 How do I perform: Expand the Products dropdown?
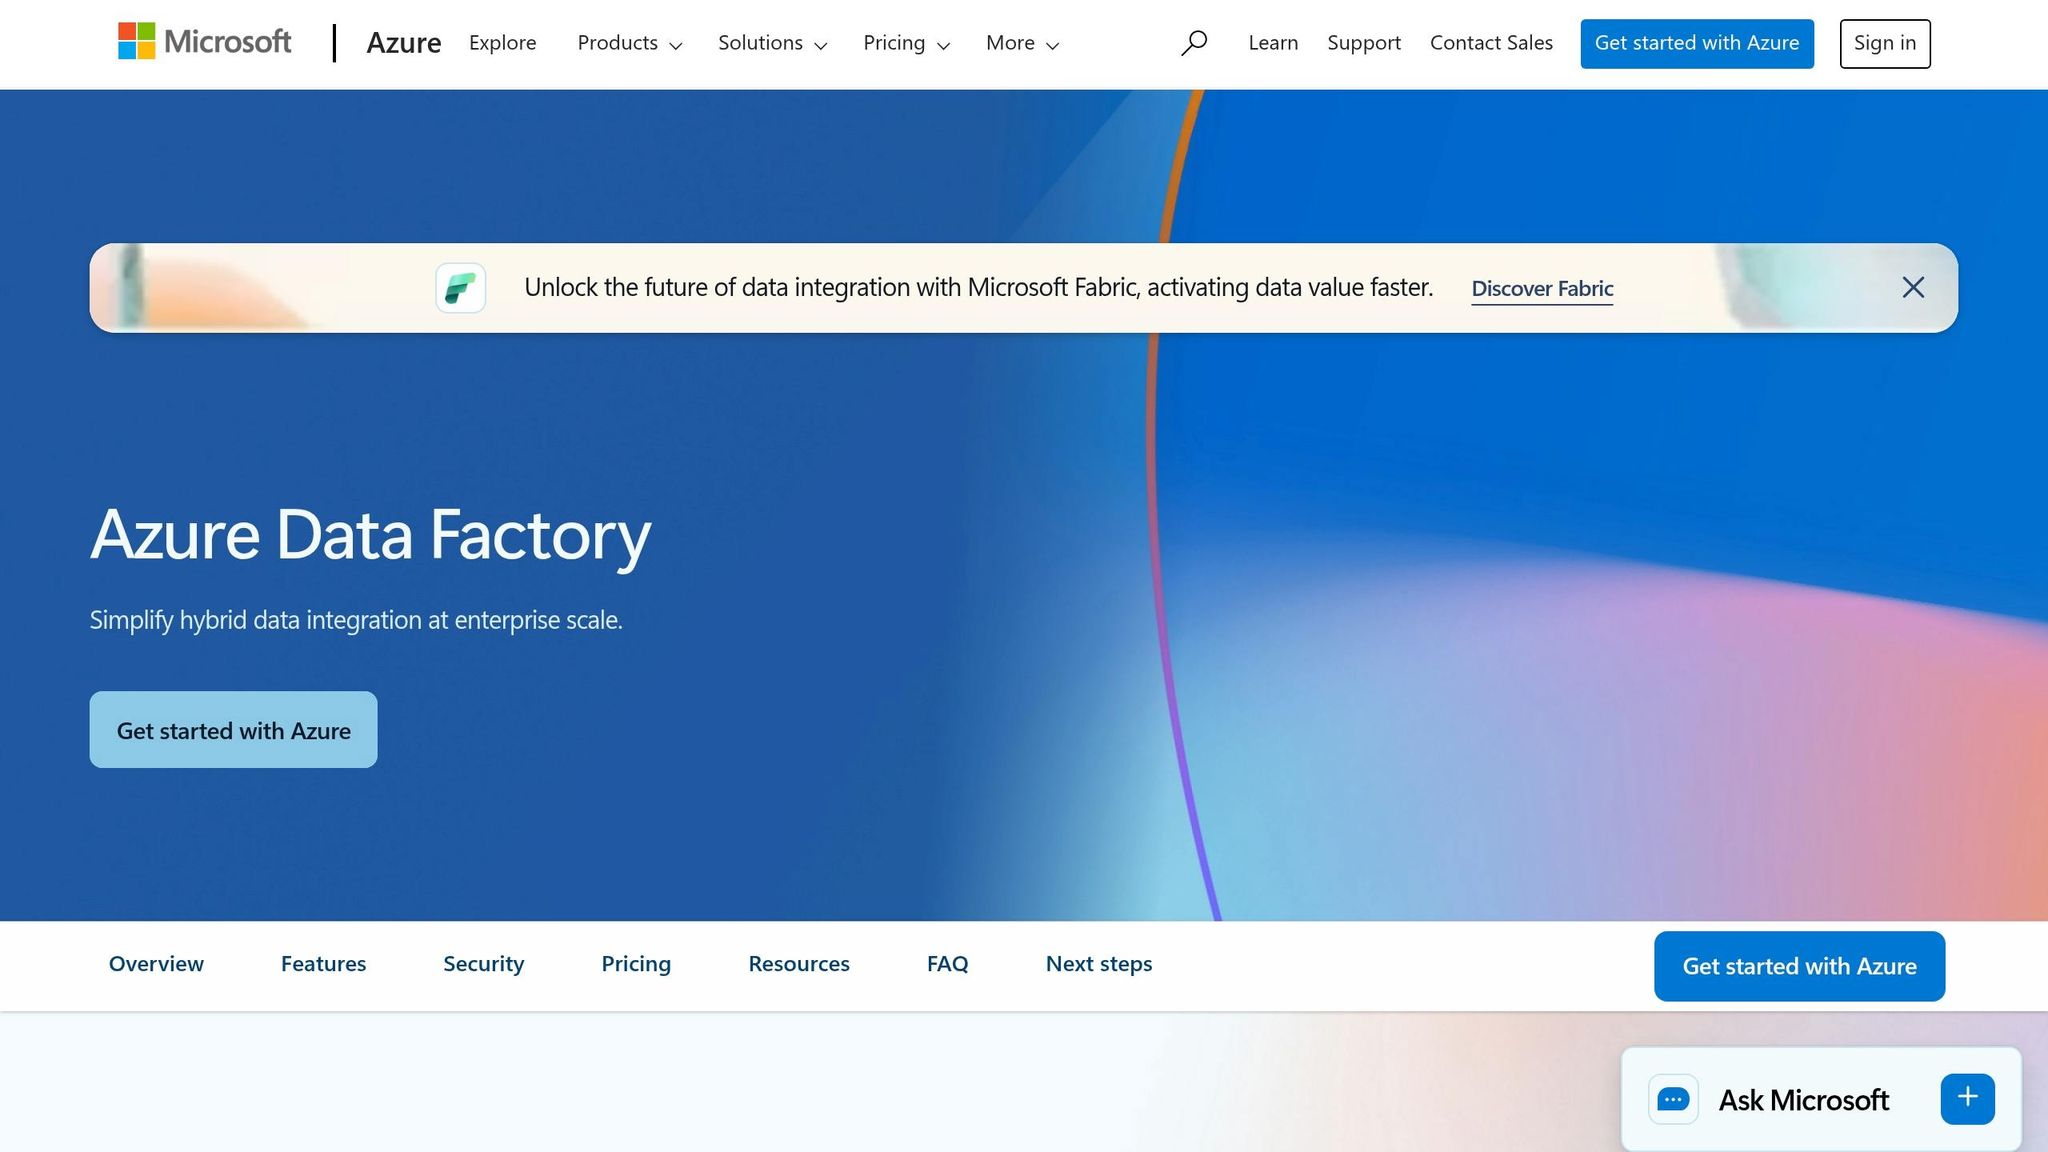[630, 43]
